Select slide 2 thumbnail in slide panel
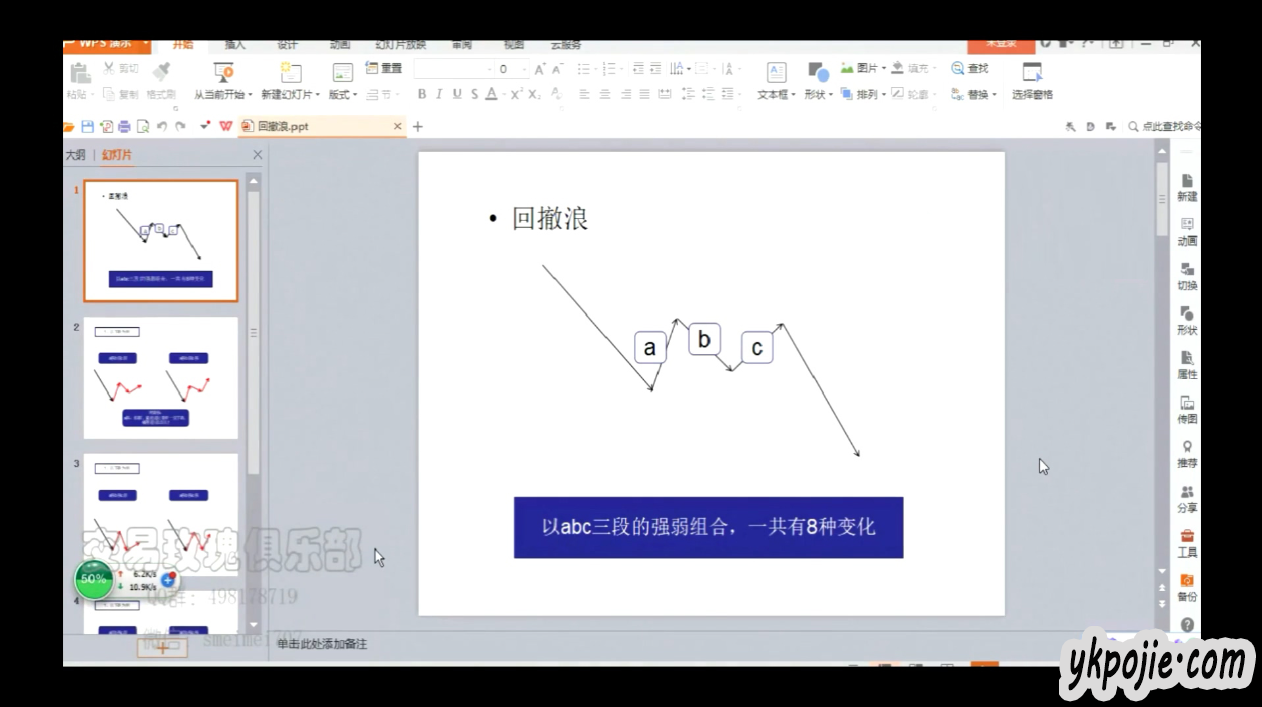The image size is (1262, 707). point(160,378)
